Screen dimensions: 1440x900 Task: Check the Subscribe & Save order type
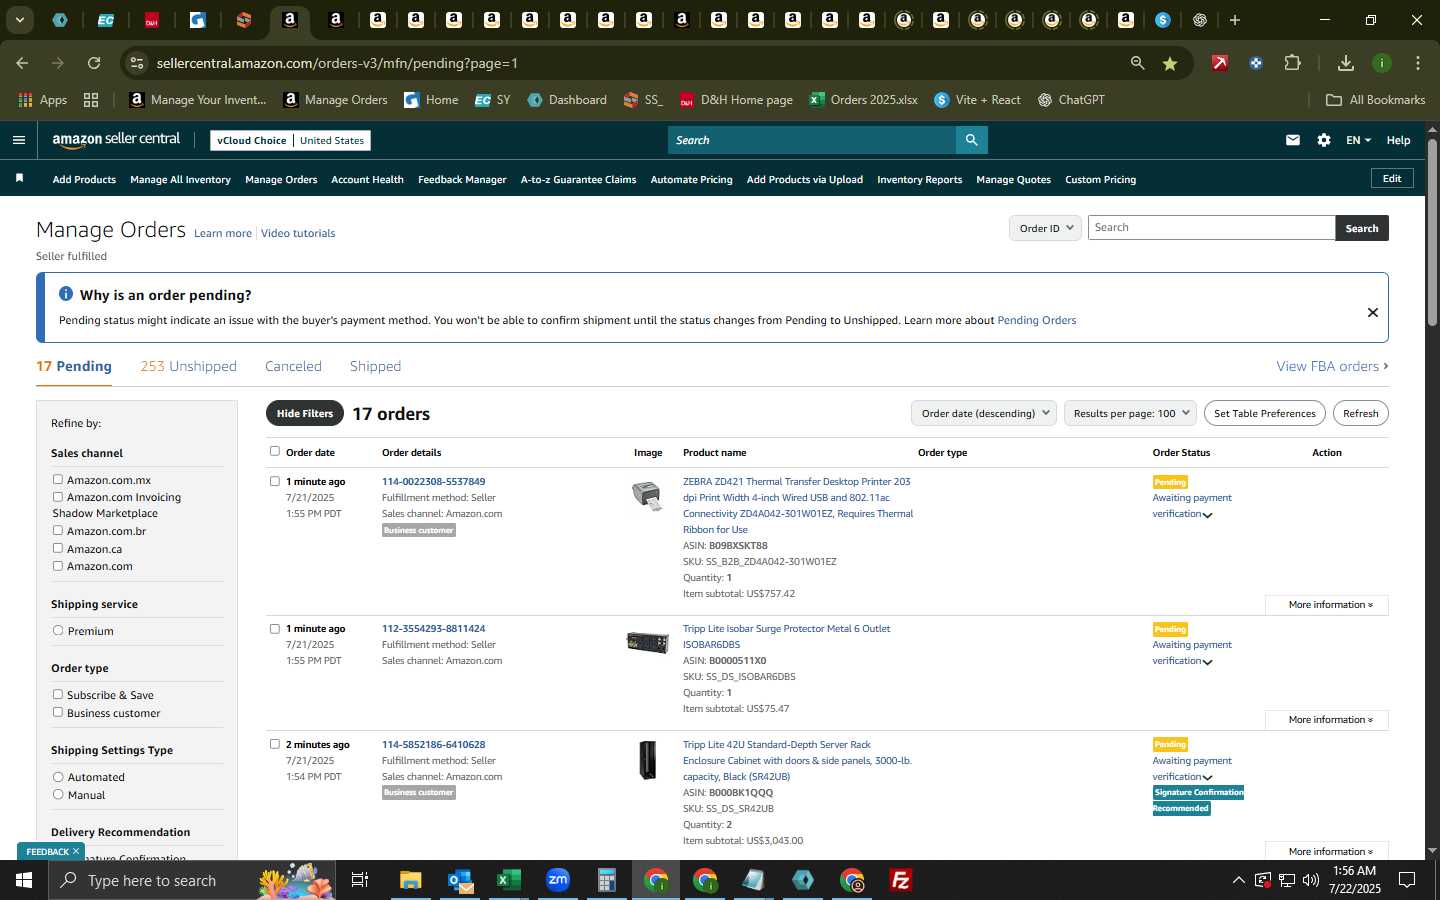[x=58, y=695]
